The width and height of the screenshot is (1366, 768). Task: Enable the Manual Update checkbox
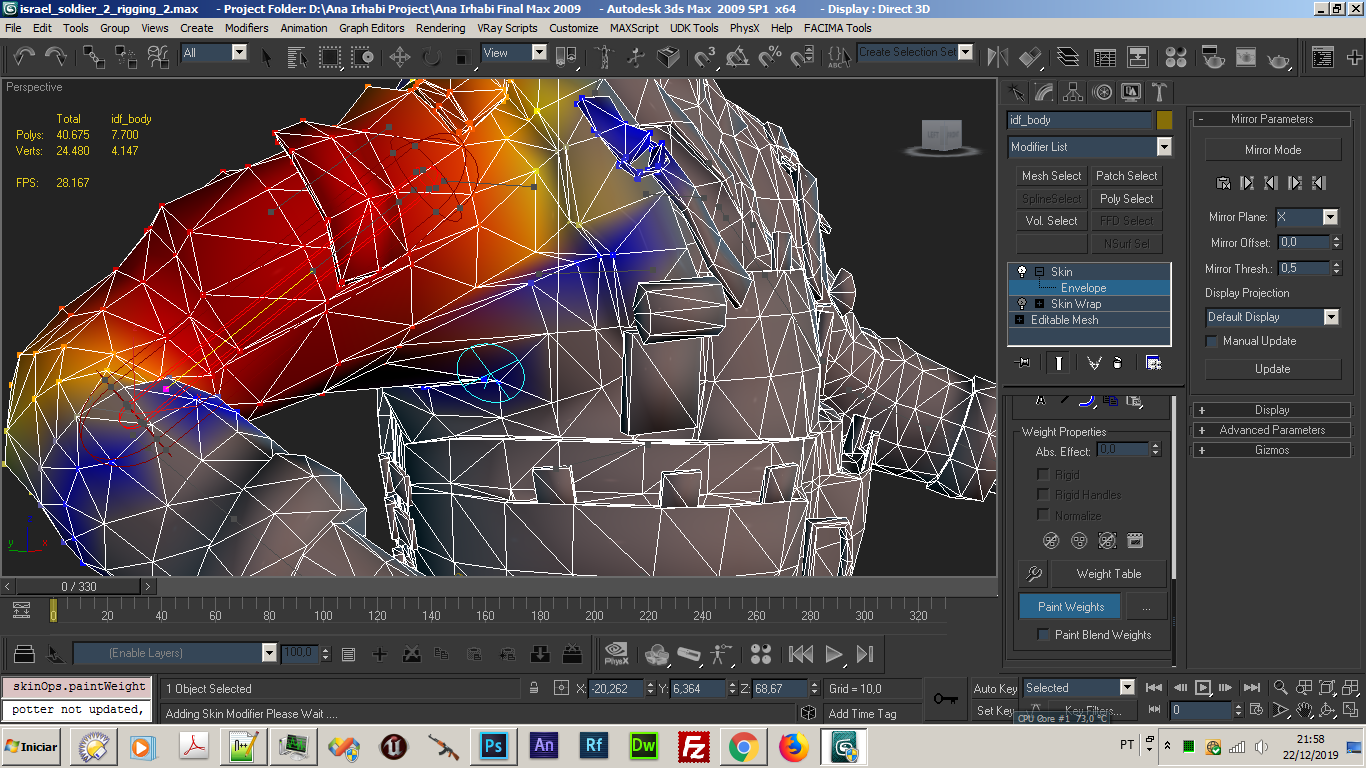coord(1212,341)
